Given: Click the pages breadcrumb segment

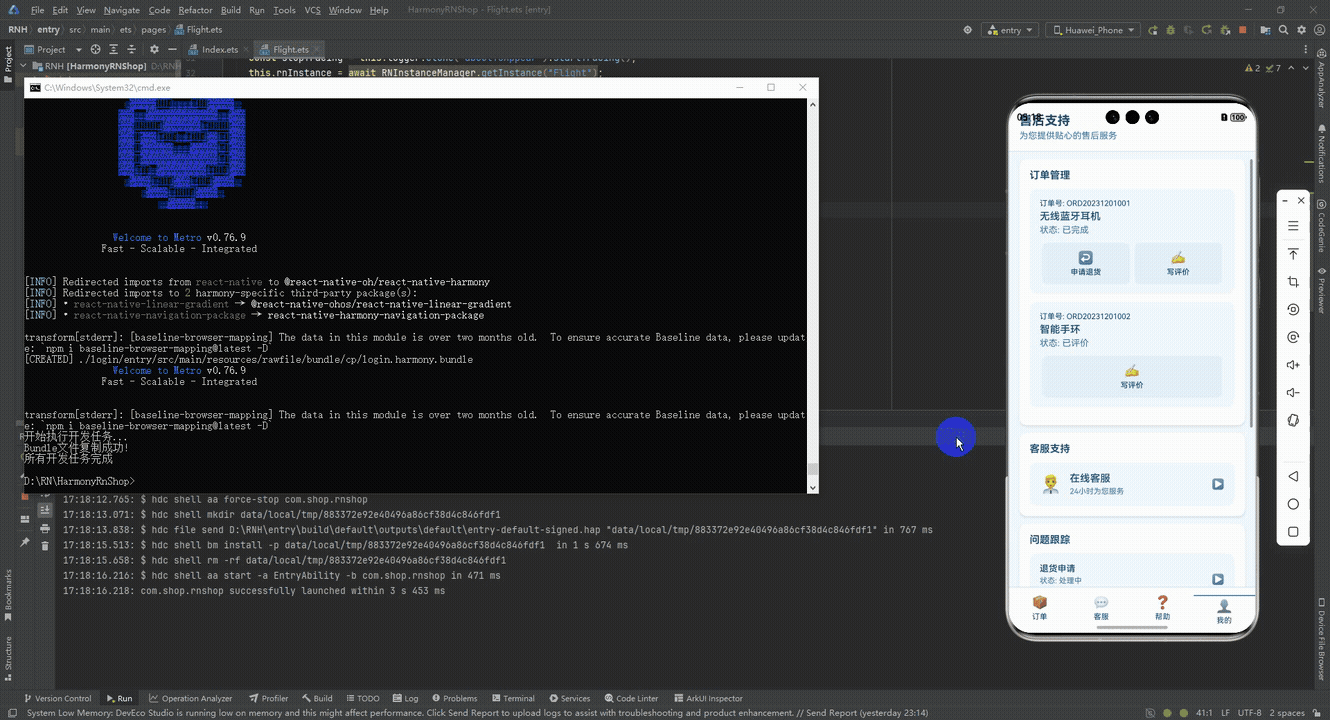Looking at the screenshot, I should pos(153,30).
